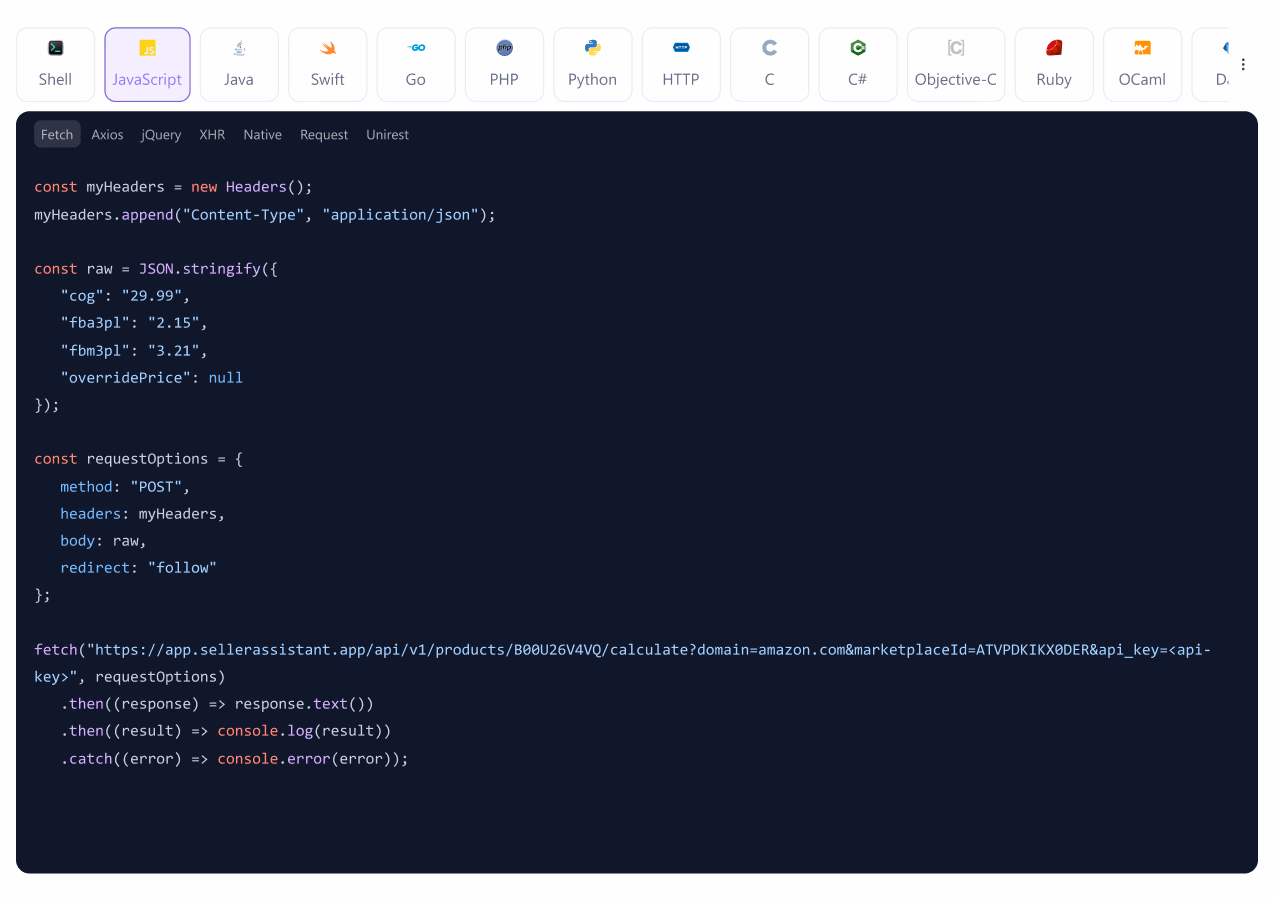Select the HTTP badge icon
This screenshot has height=900, width=1274.
[681, 48]
